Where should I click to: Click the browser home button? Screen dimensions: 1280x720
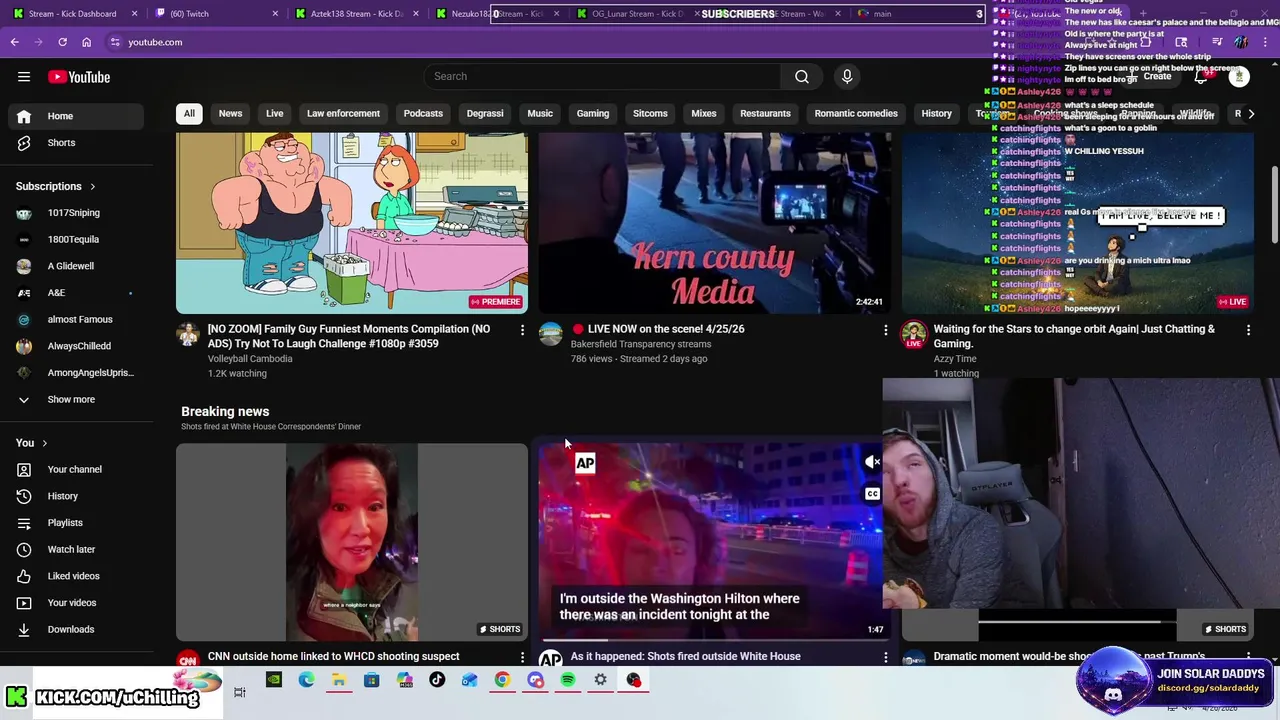(86, 42)
